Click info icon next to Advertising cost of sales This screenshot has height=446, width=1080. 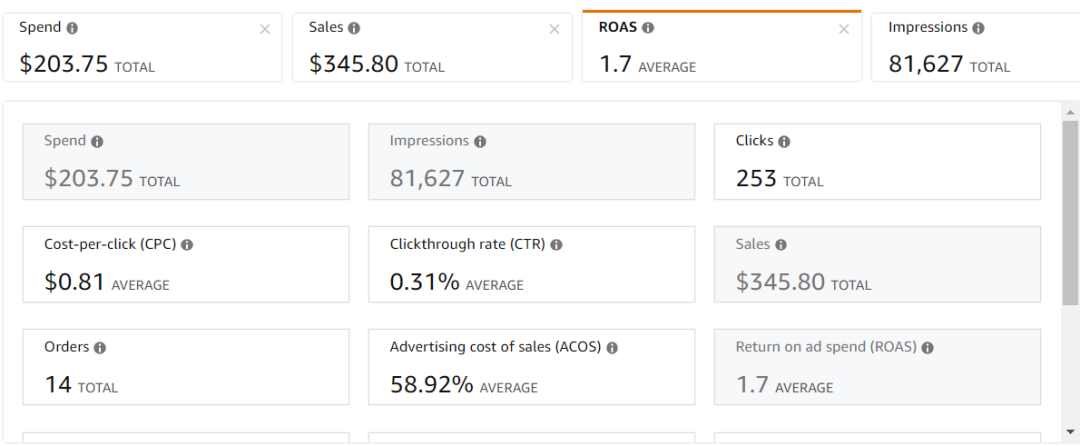(x=612, y=348)
